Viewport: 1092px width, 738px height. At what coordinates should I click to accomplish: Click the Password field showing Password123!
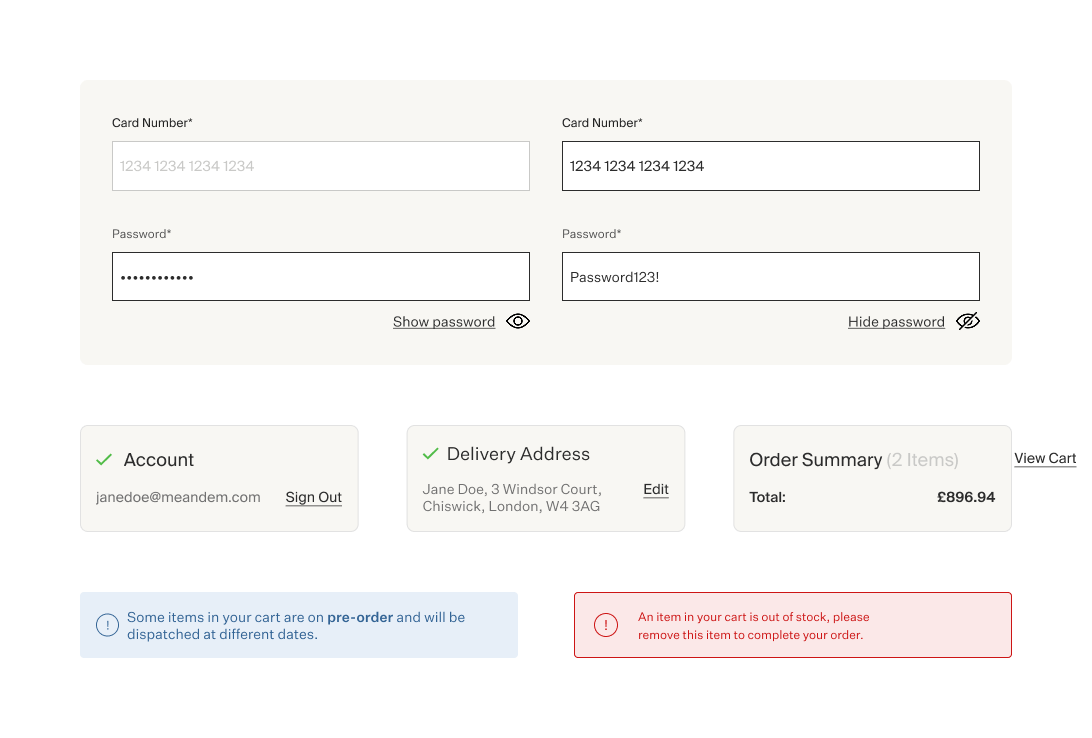click(x=770, y=277)
